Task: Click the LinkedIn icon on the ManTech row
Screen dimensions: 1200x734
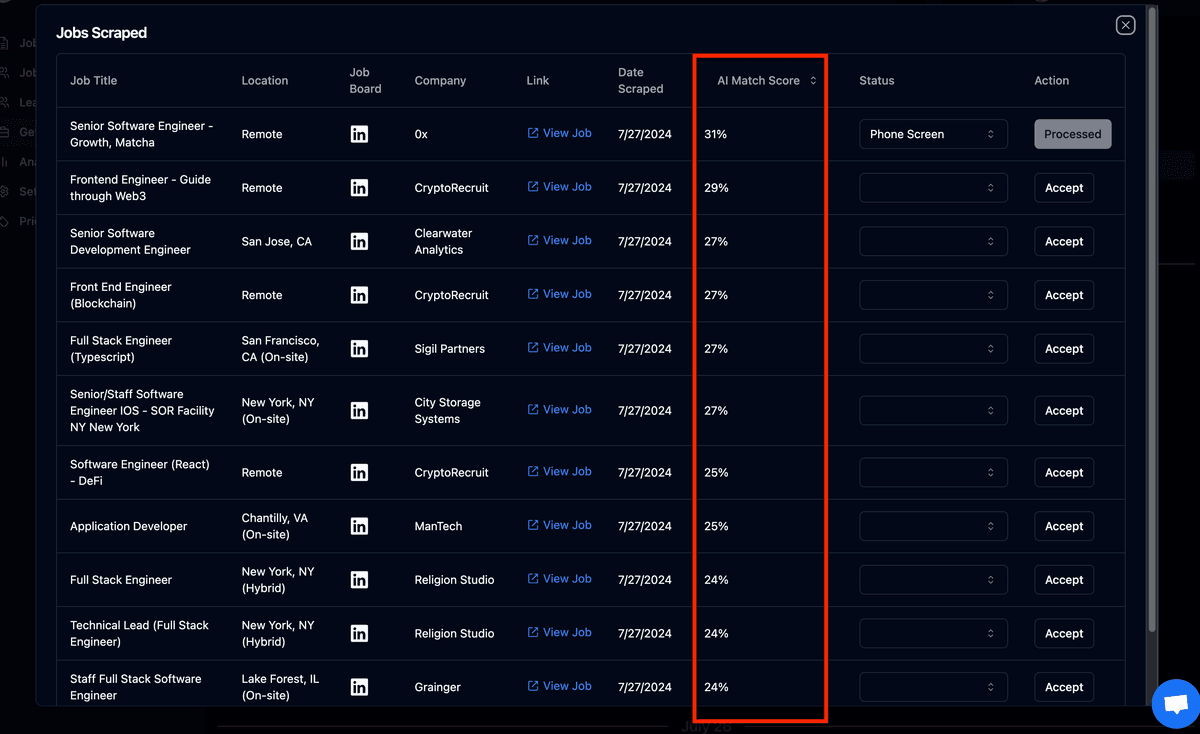Action: (x=359, y=525)
